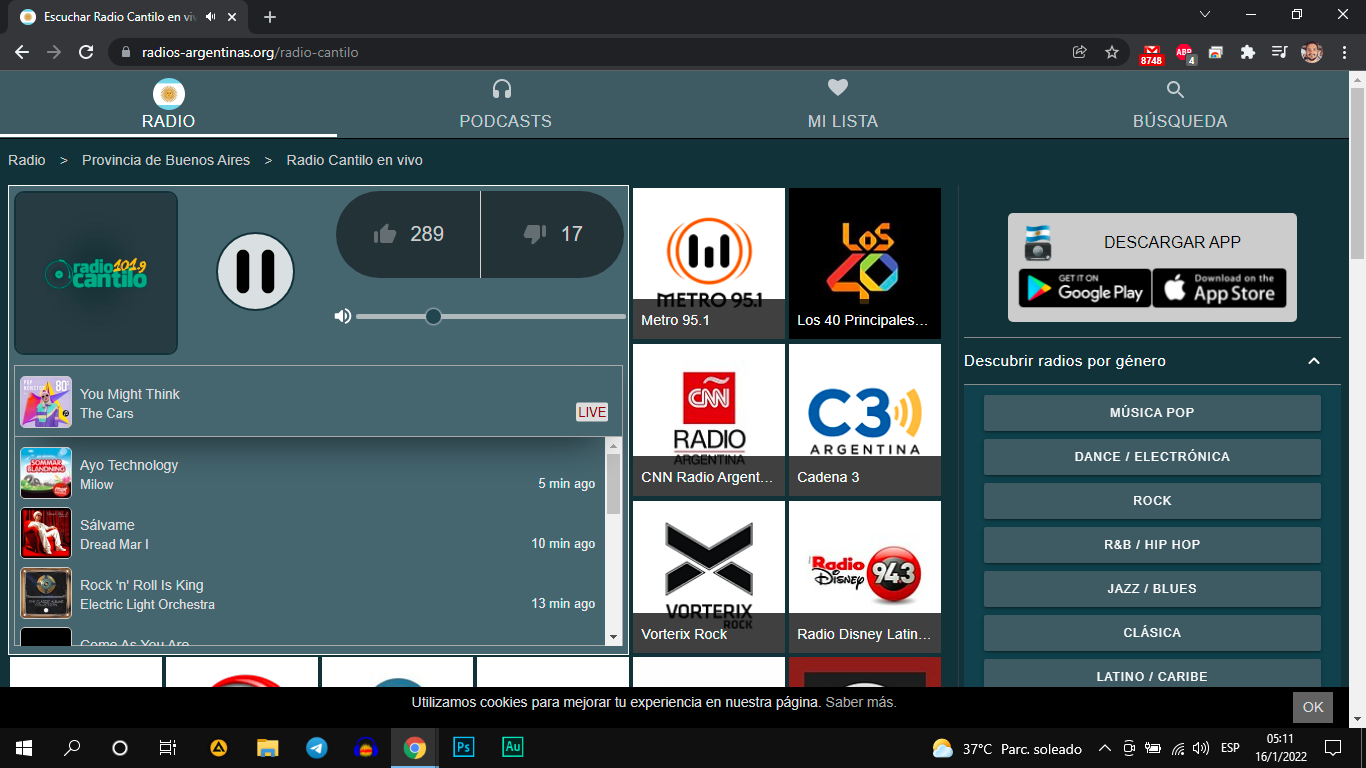
Task: Open the PODCASTS tab
Action: point(505,106)
